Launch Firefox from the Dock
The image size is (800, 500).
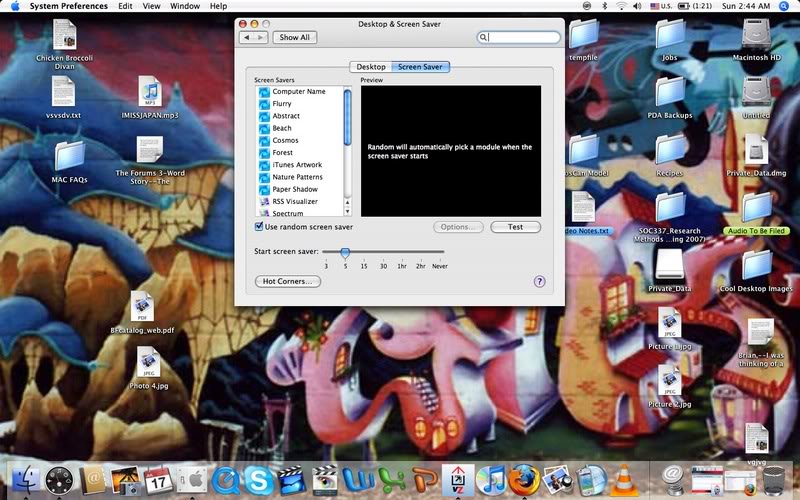pos(524,481)
